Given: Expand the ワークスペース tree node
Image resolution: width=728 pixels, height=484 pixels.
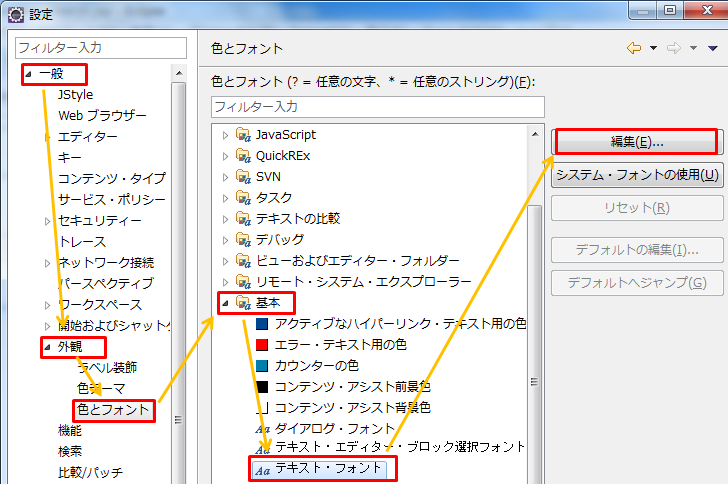Looking at the screenshot, I should (47, 305).
